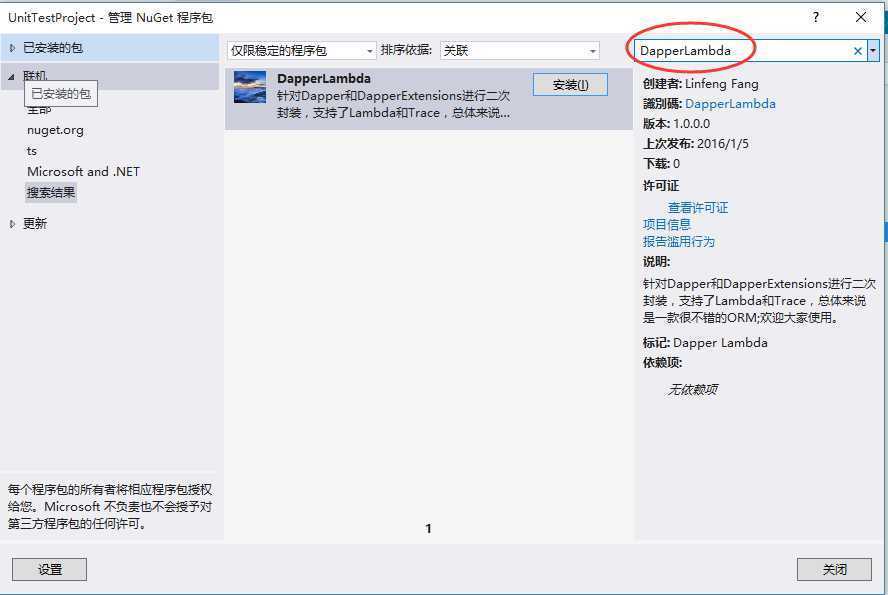The image size is (888, 595).
Task: Expand the 更新 section
Action: pyautogui.click(x=12, y=224)
